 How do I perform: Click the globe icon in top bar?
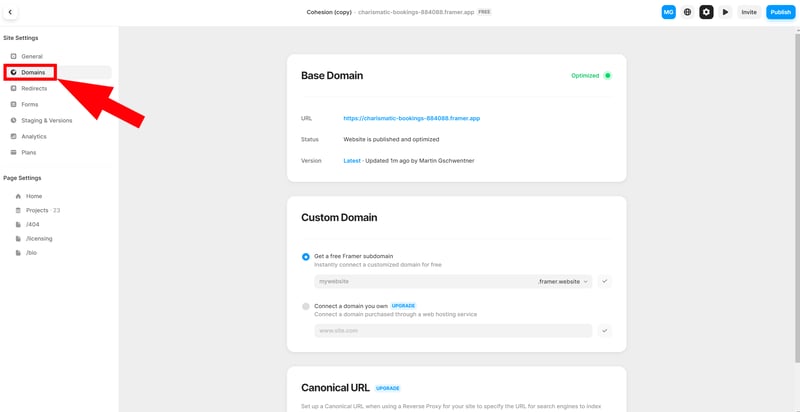(x=687, y=12)
